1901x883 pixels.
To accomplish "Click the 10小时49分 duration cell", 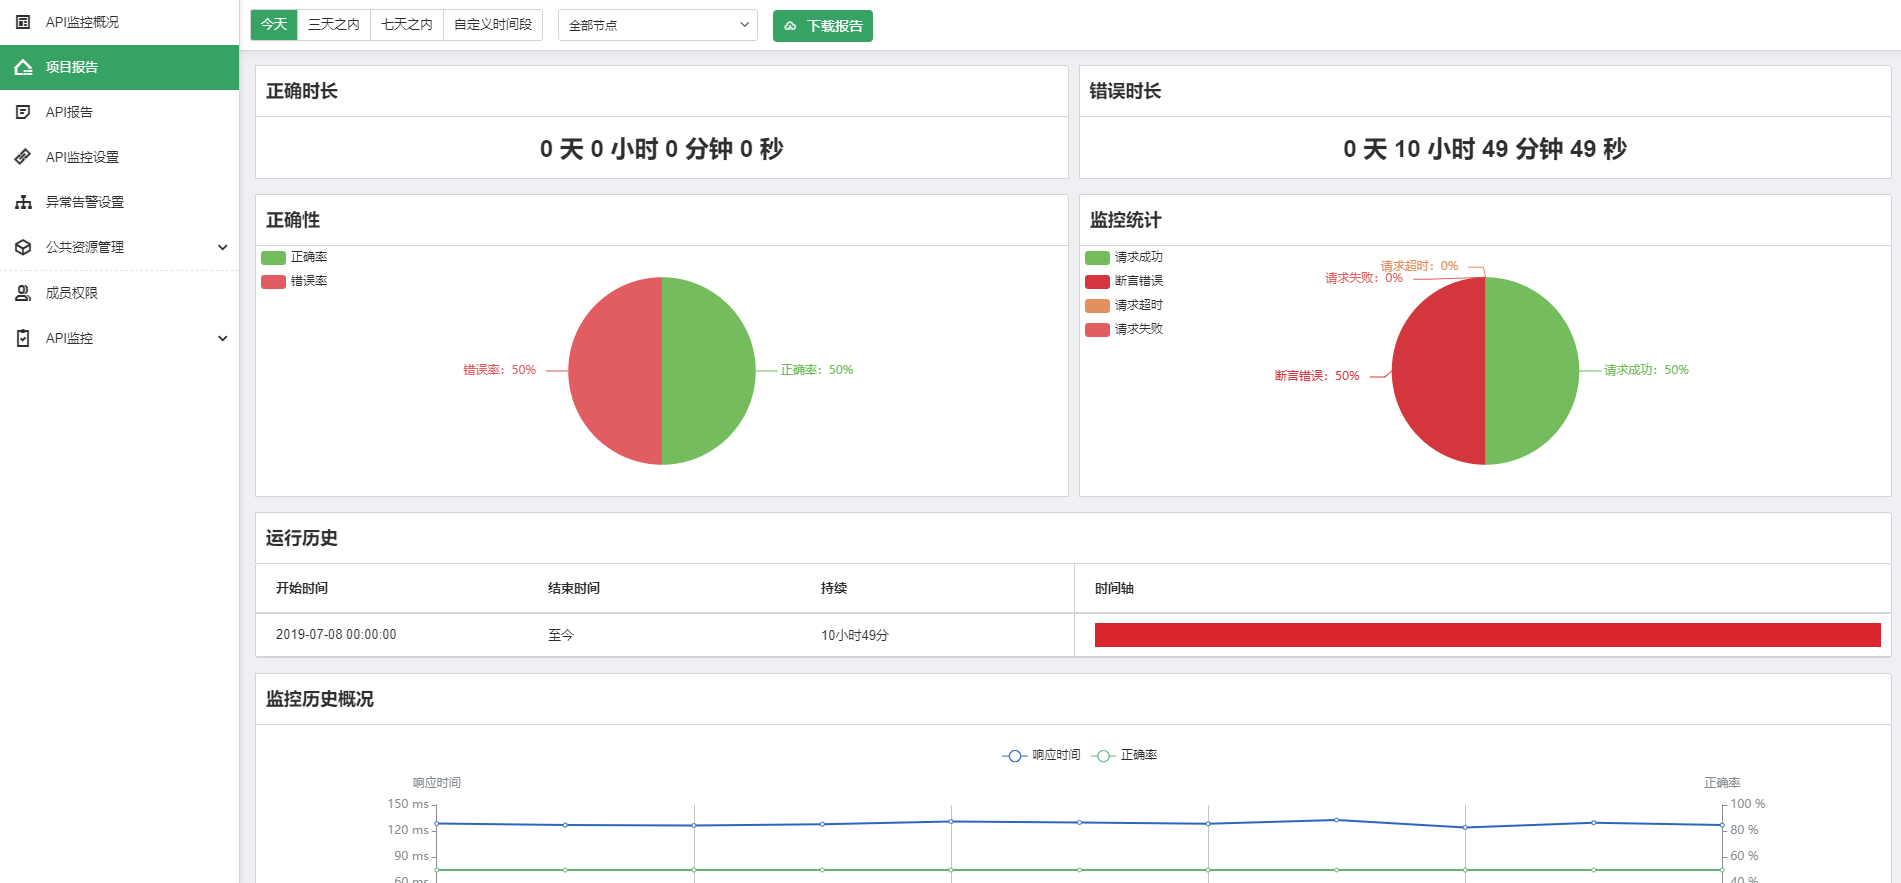I will click(855, 635).
